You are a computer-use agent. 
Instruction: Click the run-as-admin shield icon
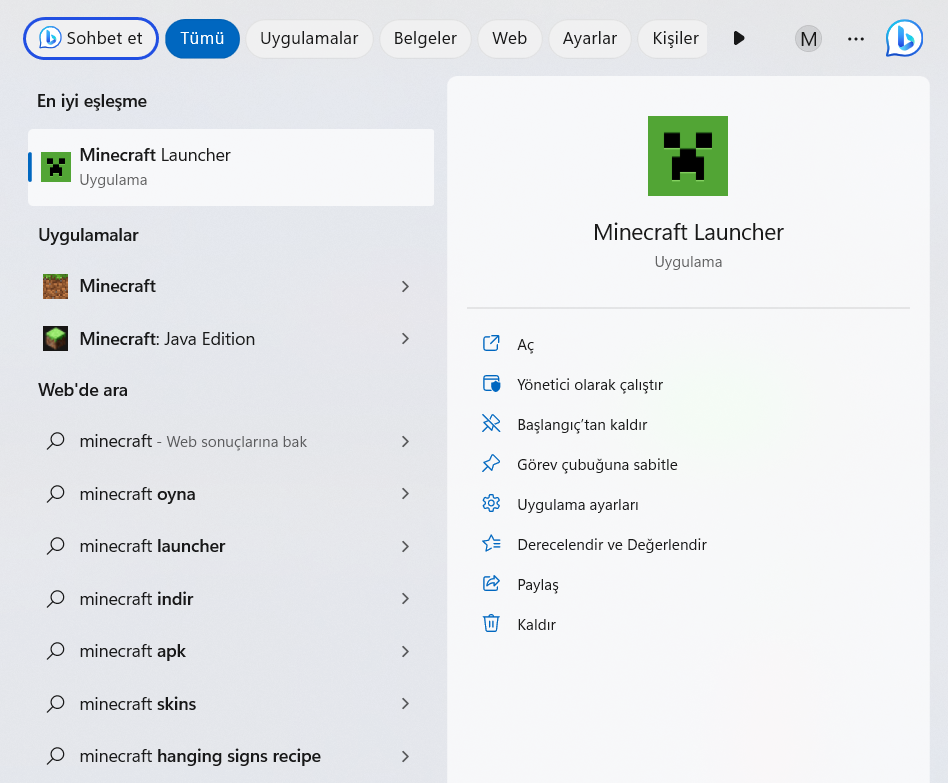click(x=491, y=383)
